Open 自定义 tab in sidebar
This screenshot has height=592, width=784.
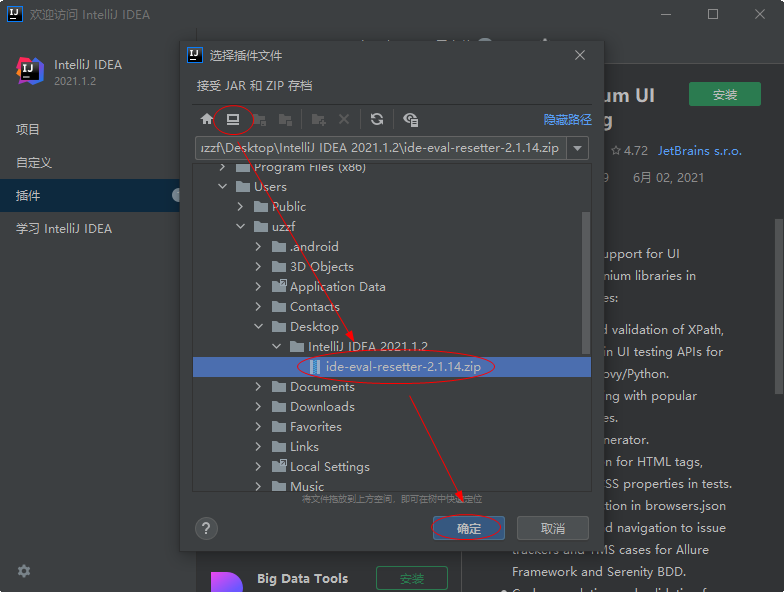coord(90,162)
